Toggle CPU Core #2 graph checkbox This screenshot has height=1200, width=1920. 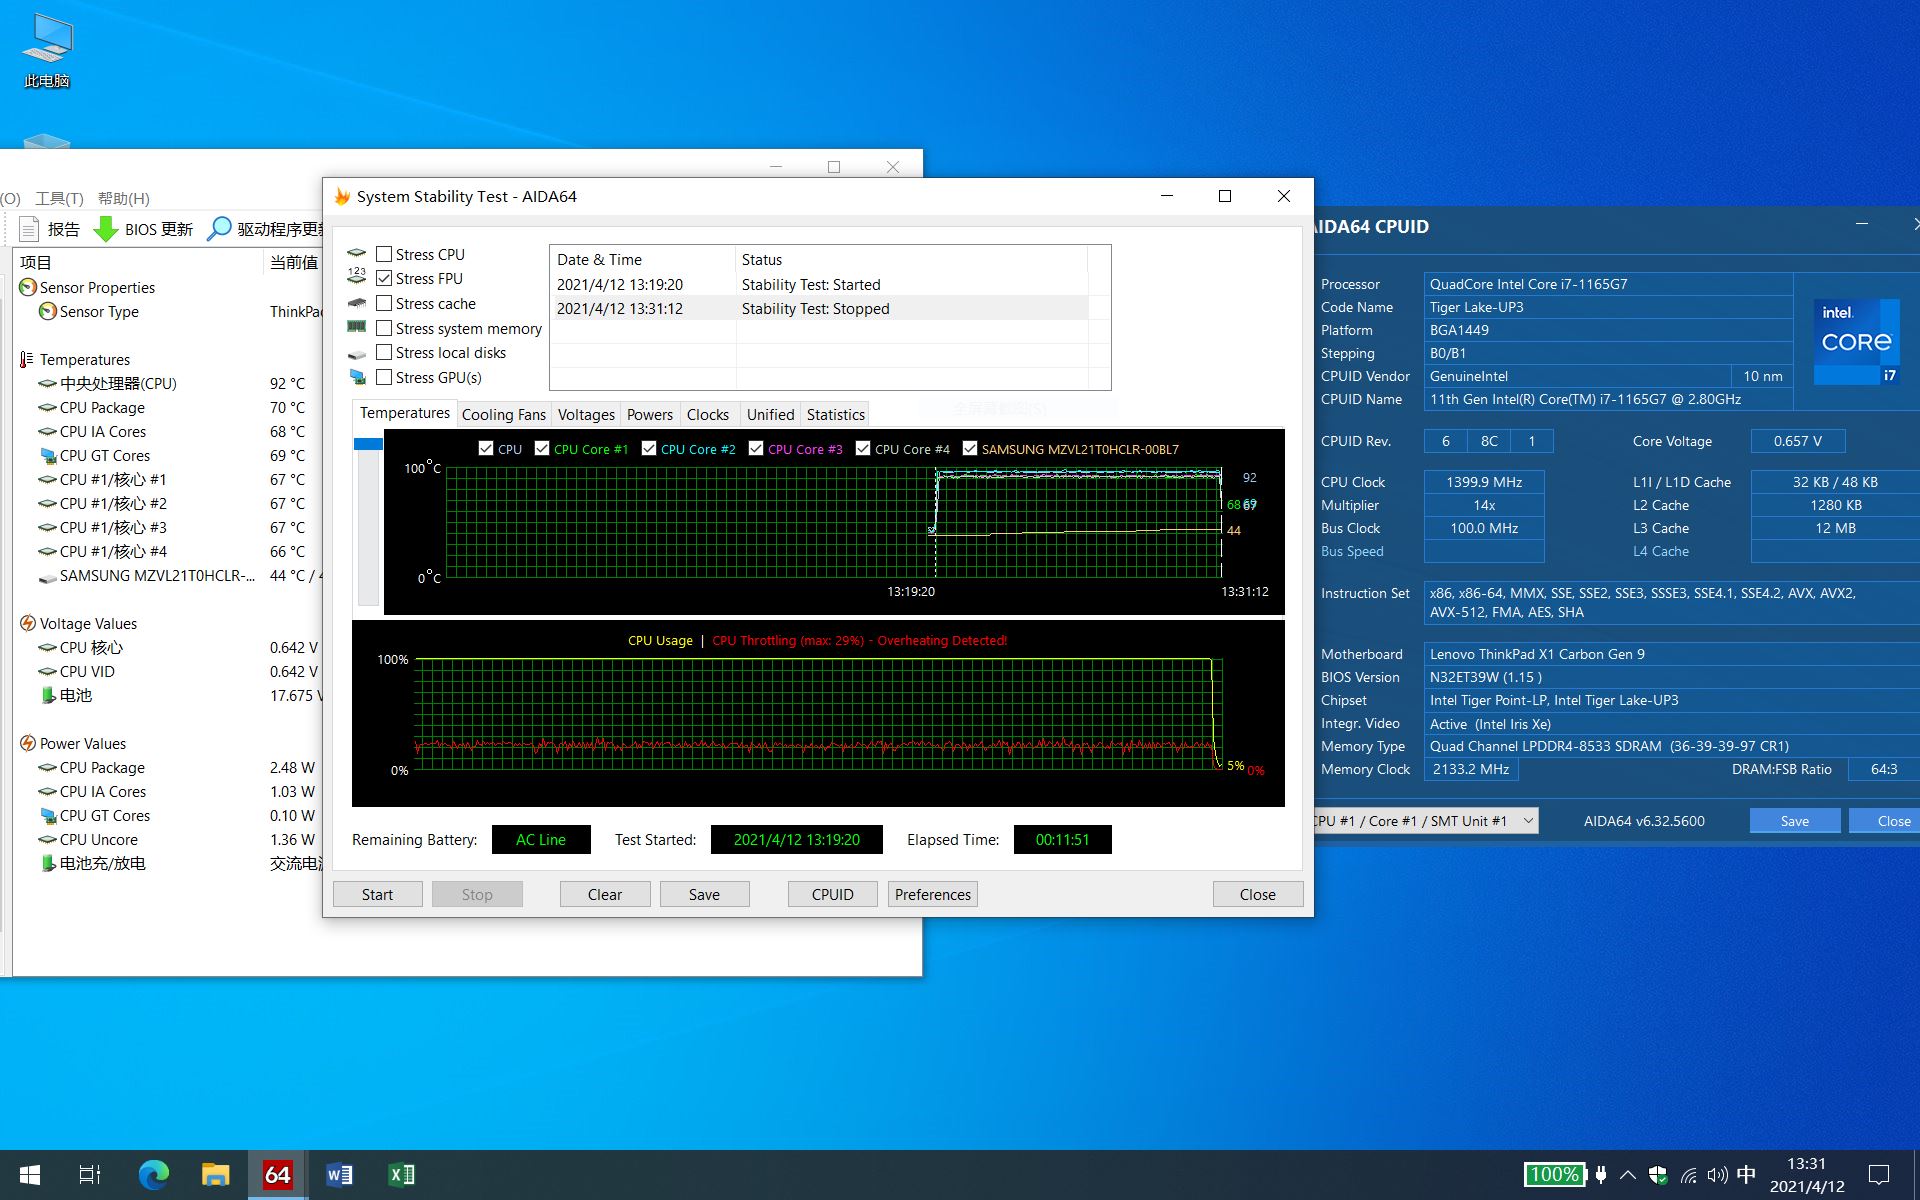tap(649, 449)
